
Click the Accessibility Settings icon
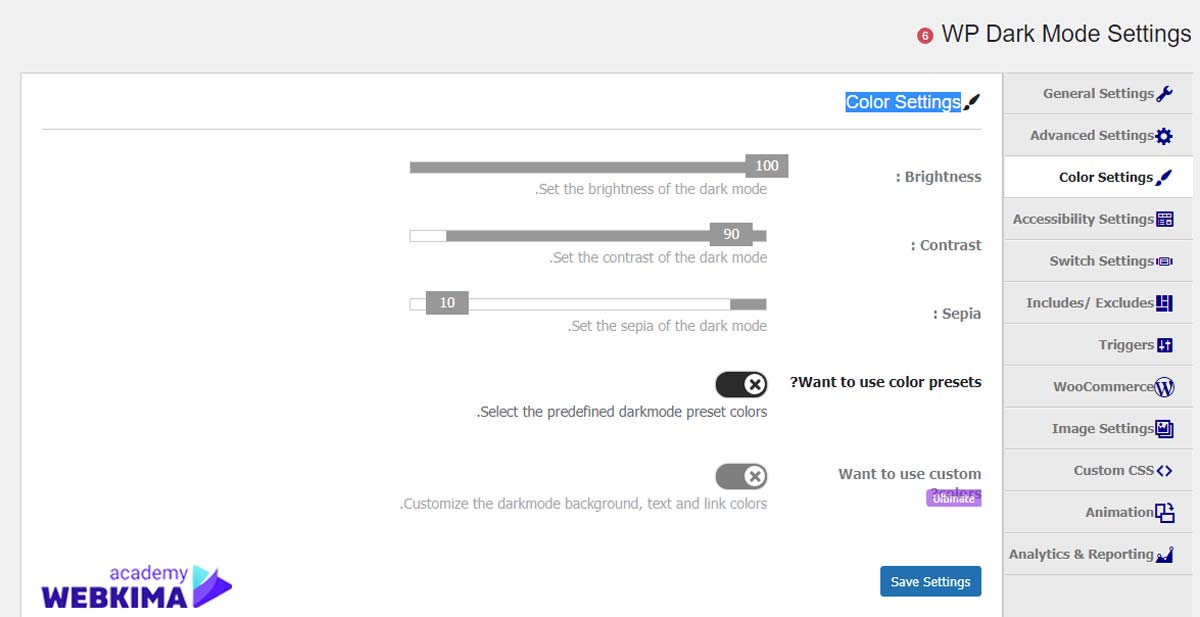pyautogui.click(x=1164, y=220)
